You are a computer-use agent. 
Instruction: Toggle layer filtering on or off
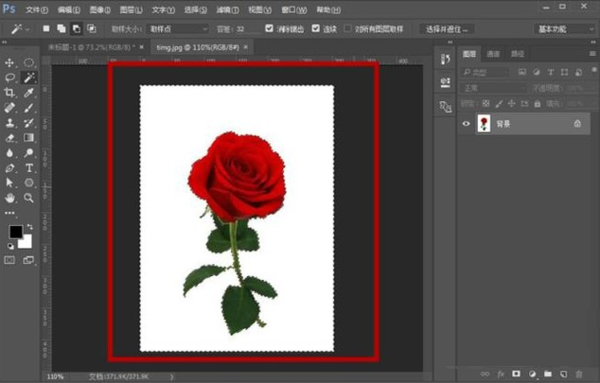594,70
